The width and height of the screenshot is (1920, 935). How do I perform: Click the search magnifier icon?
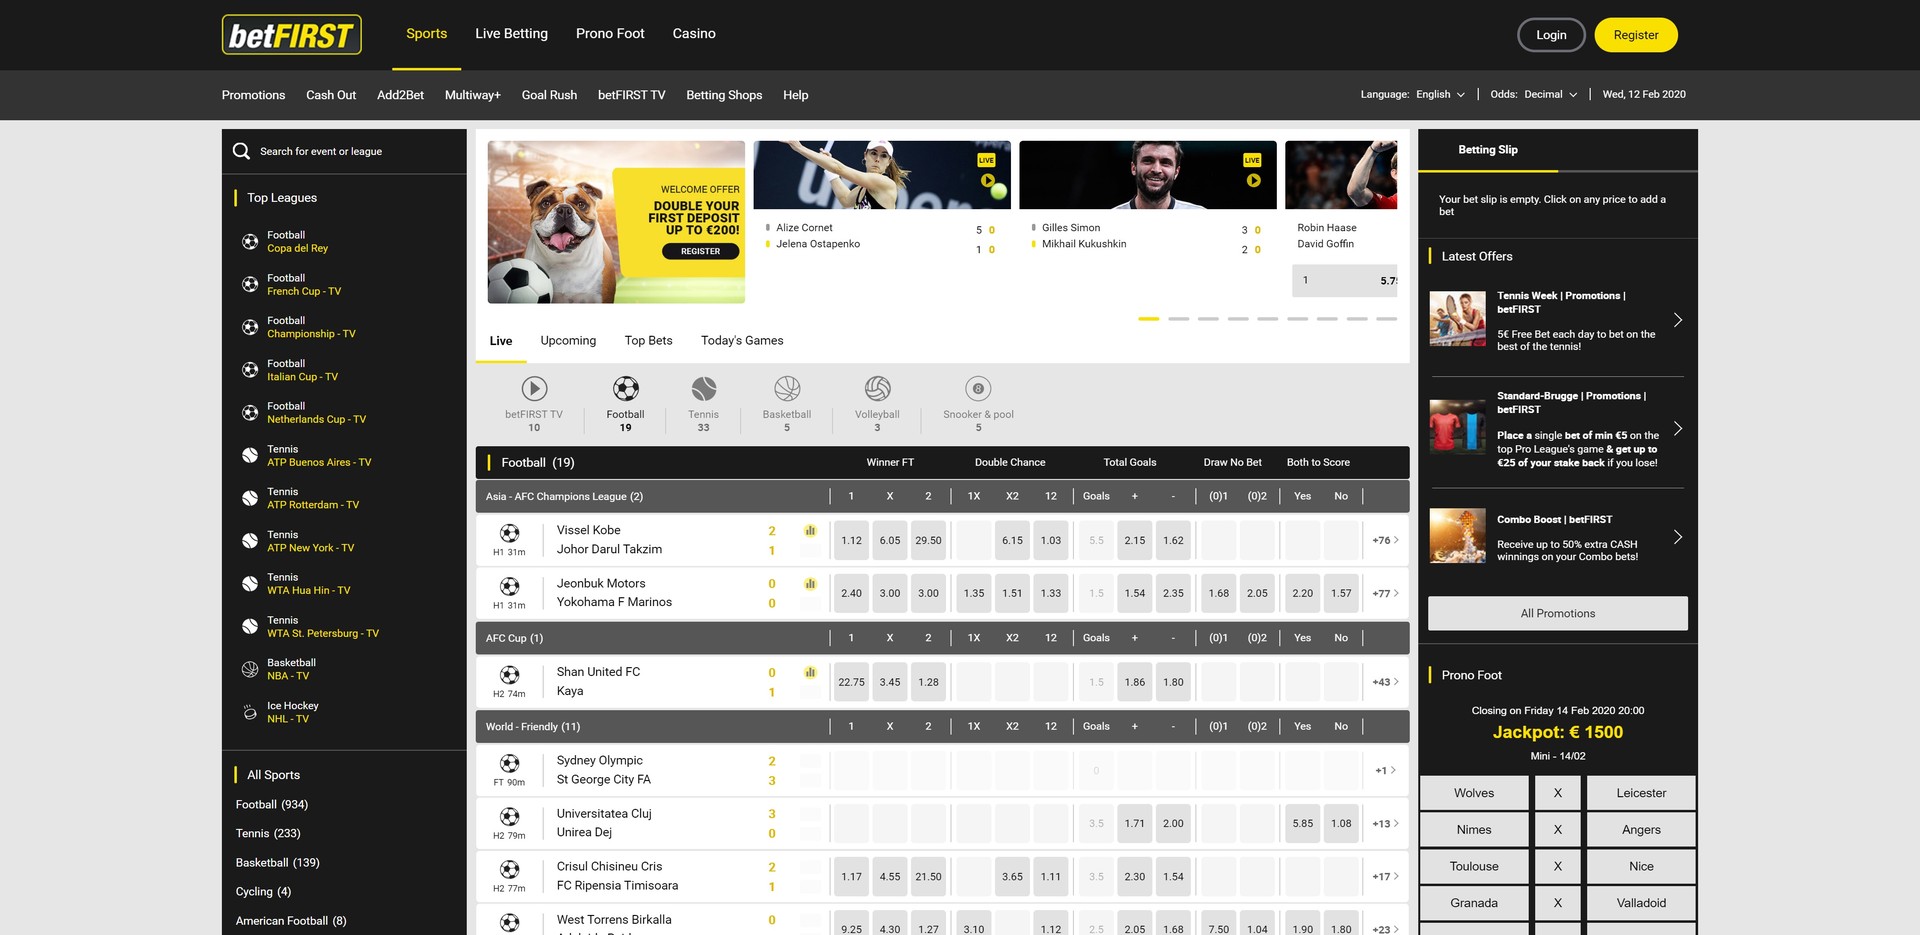[241, 151]
